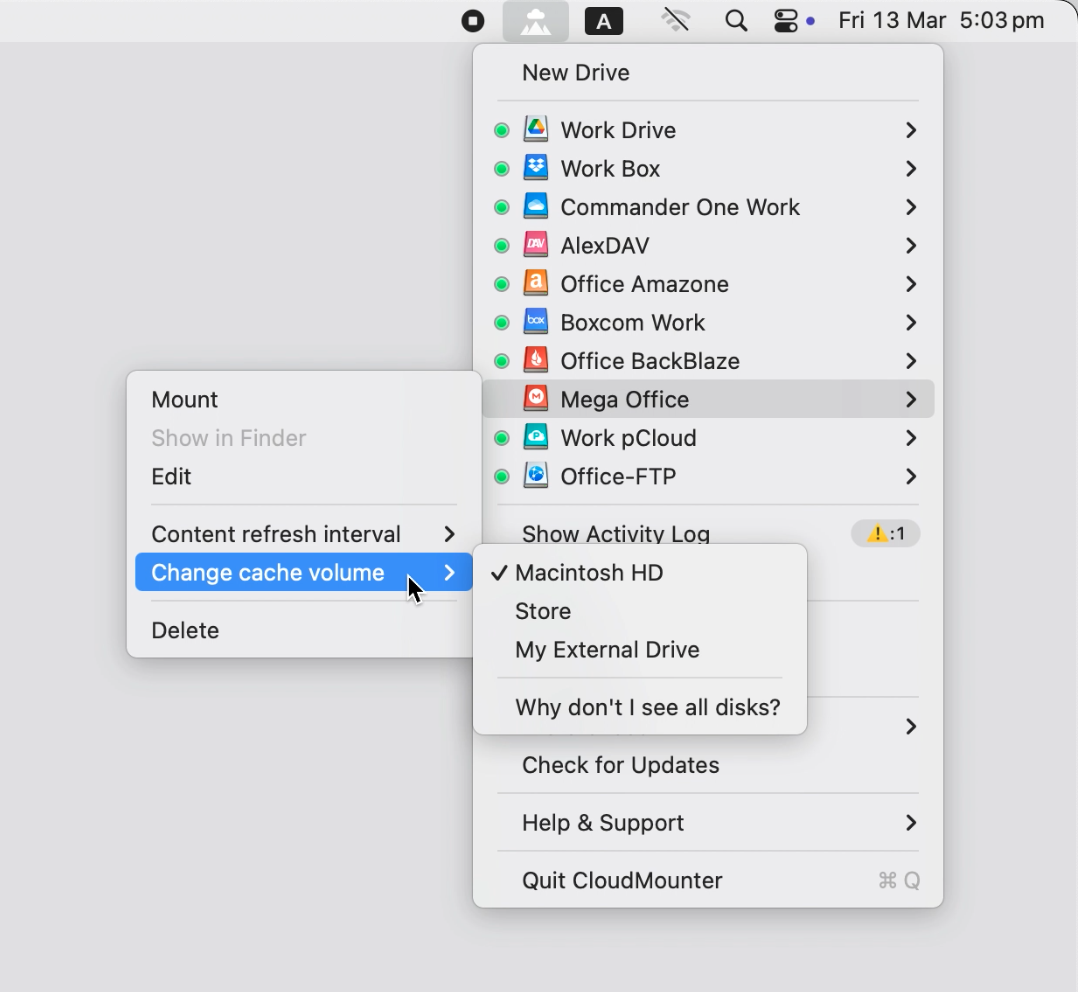Expand the Boxcom Work submenu arrow

(911, 322)
